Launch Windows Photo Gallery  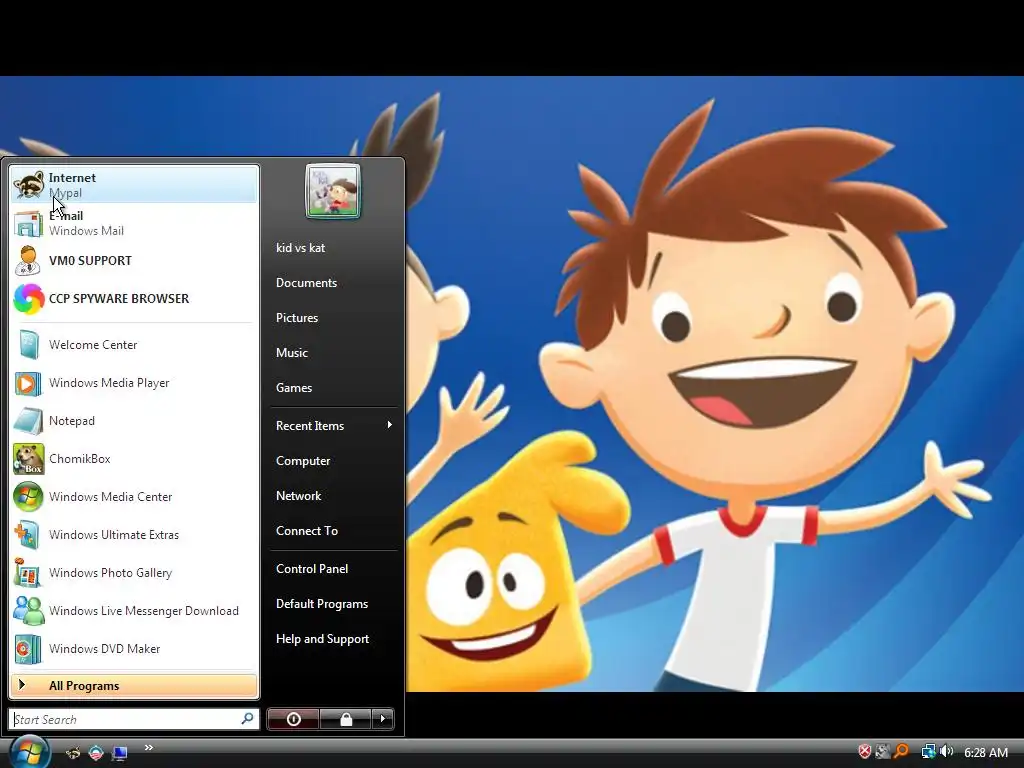pyautogui.click(x=134, y=573)
